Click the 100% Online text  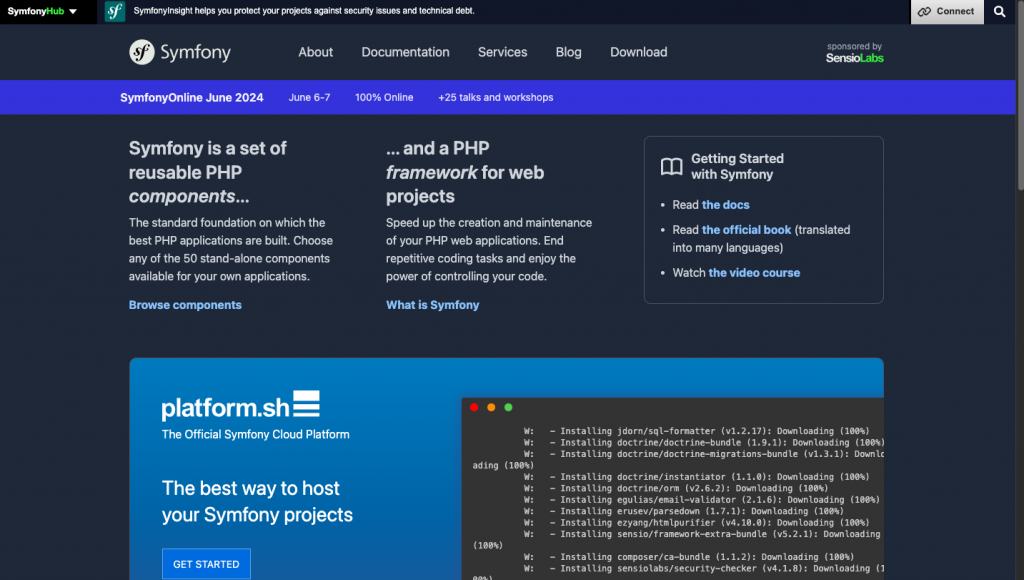coord(384,97)
